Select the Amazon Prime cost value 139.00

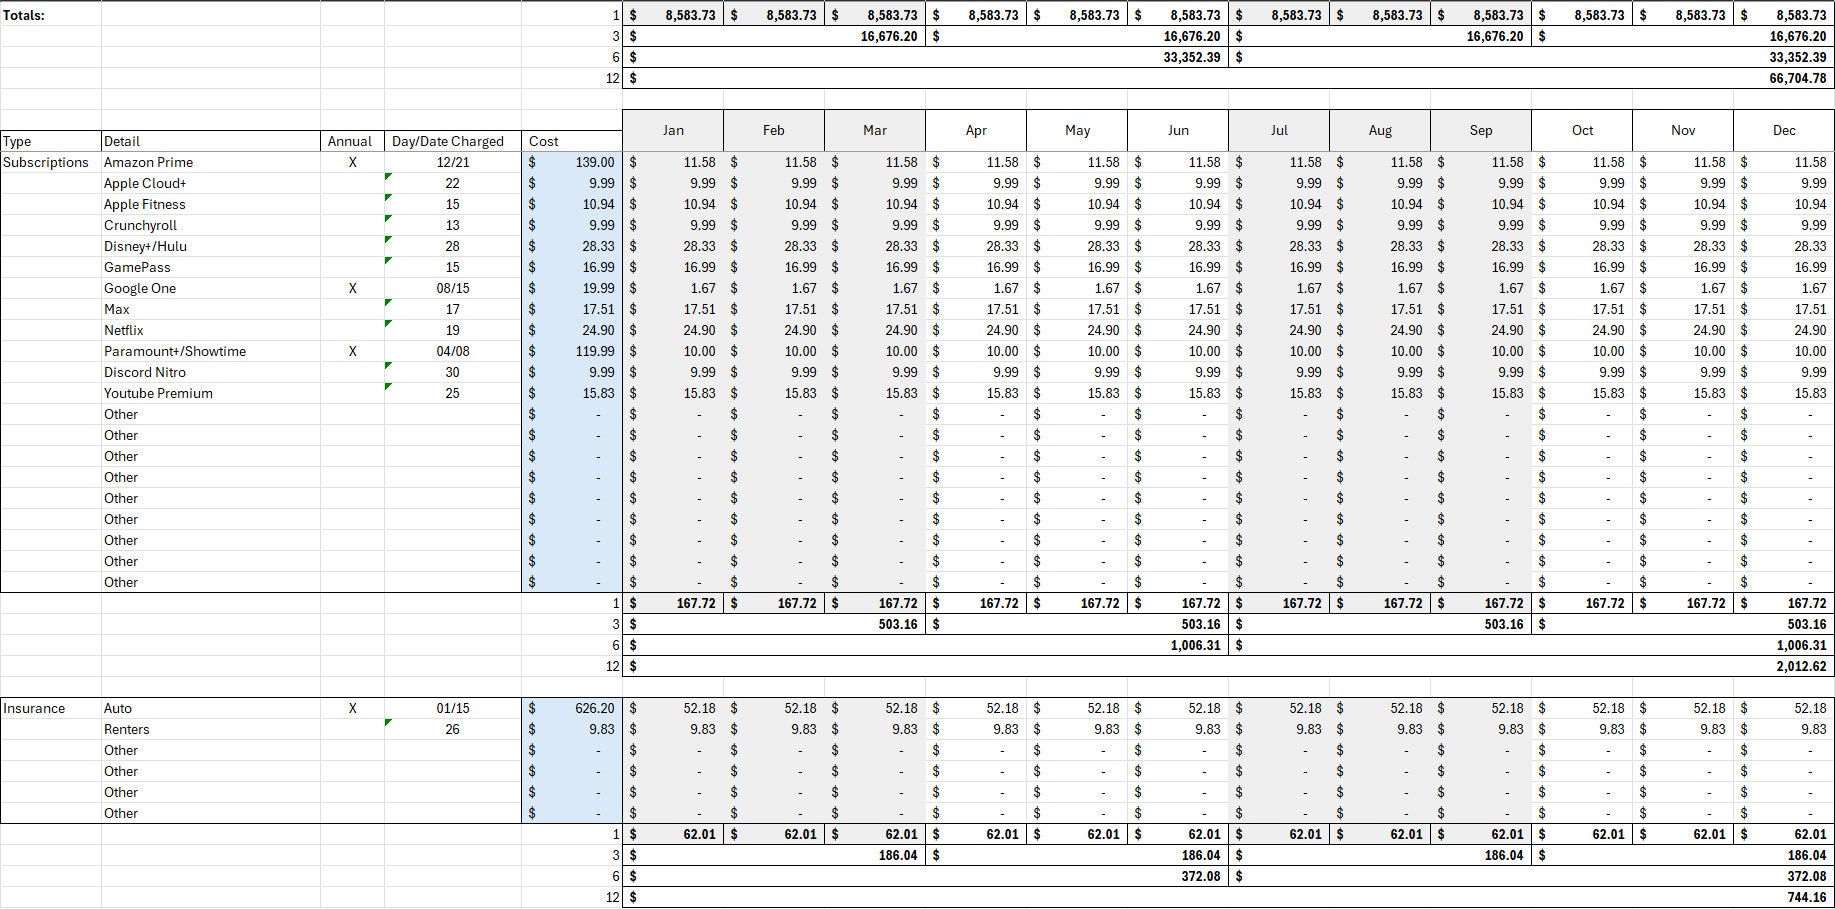571,162
